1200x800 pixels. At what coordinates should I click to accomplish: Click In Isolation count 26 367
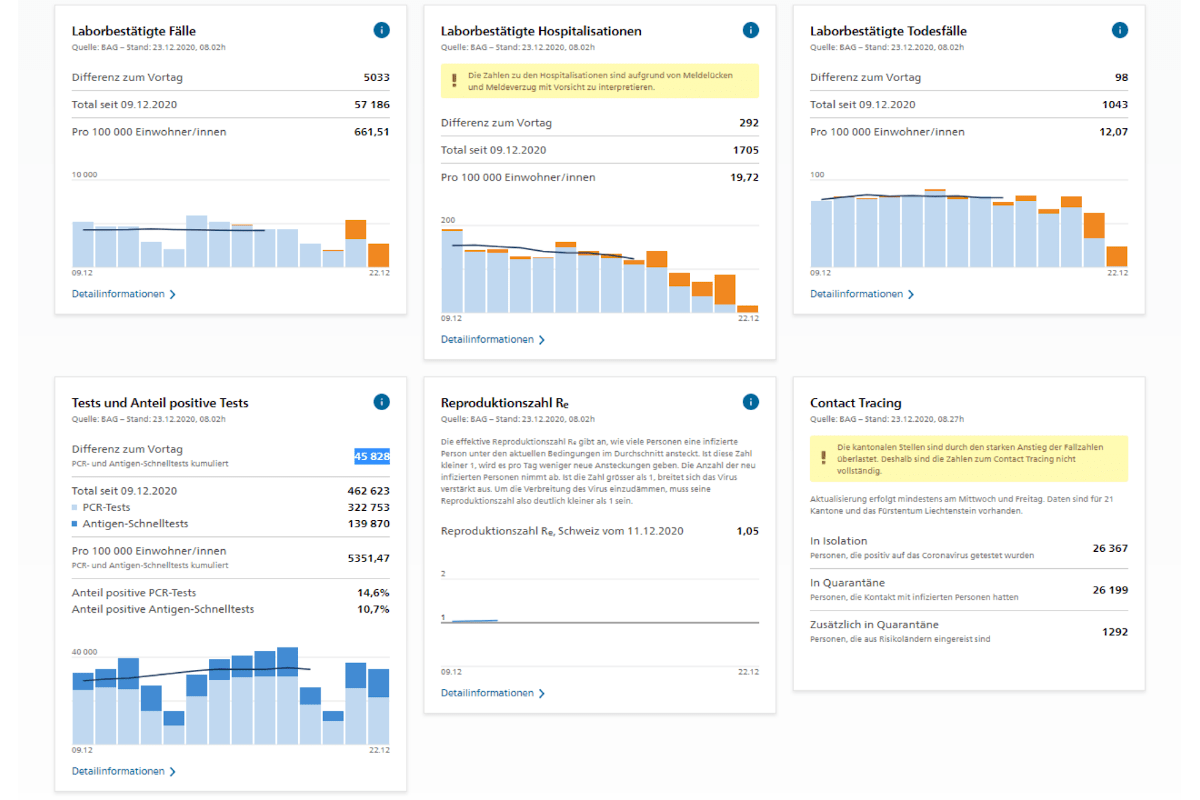coord(1111,548)
